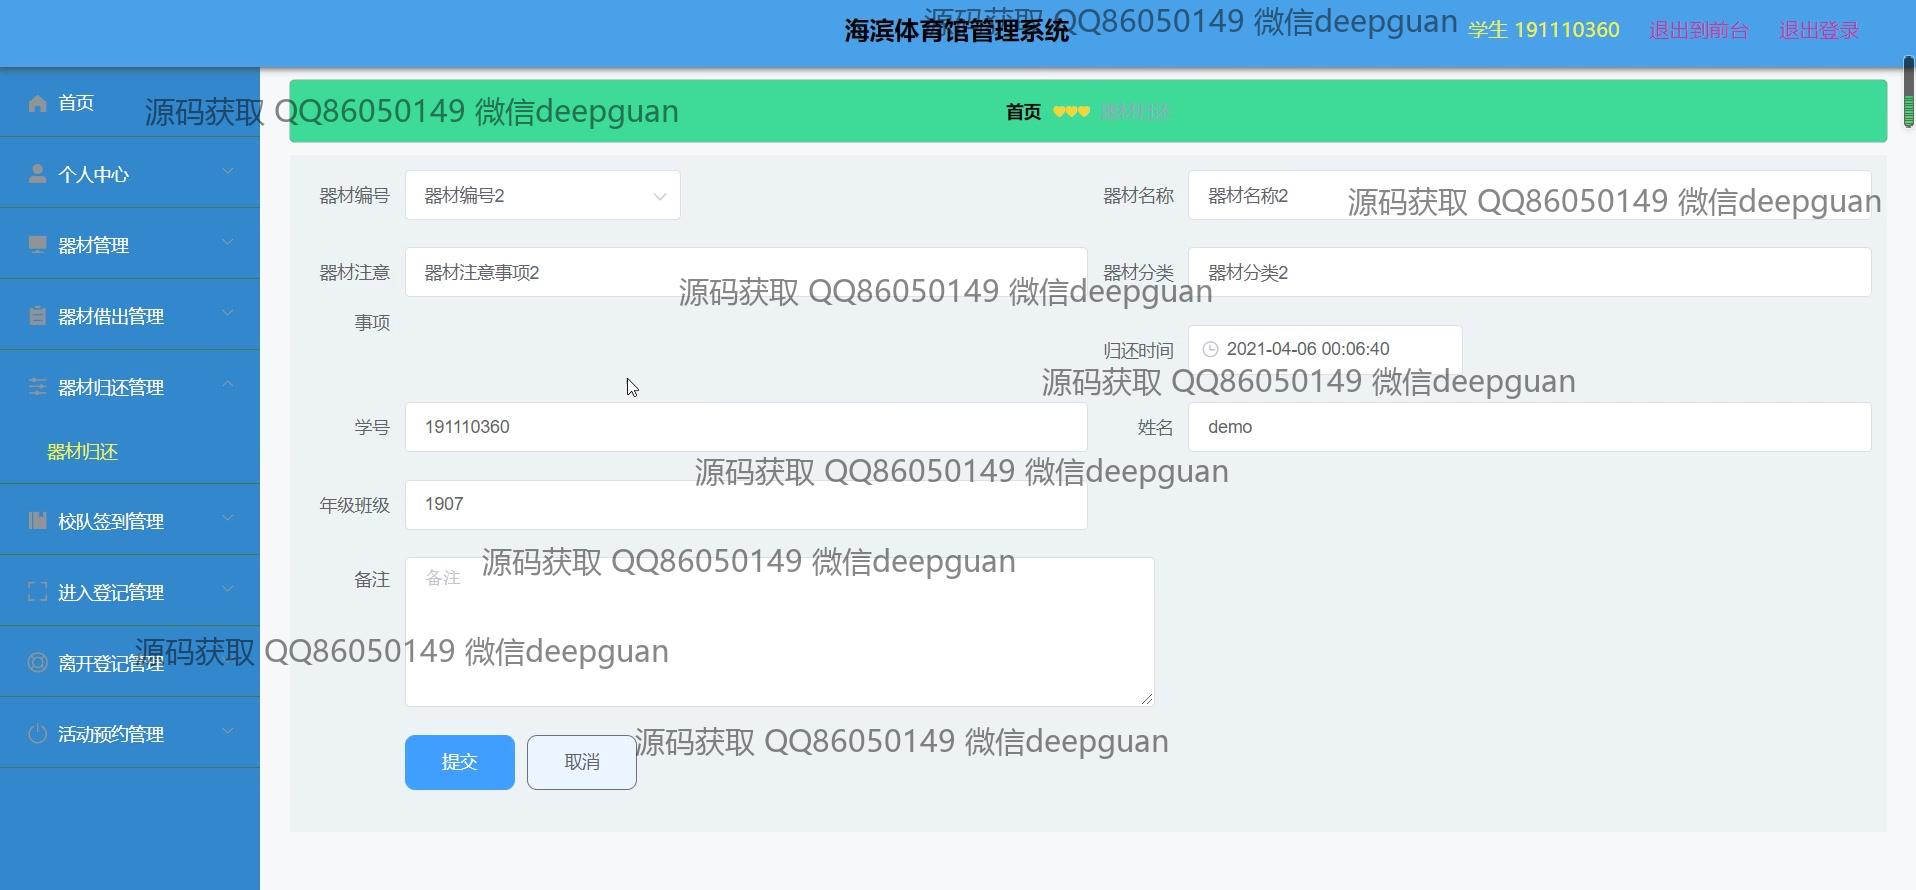This screenshot has width=1916, height=890.
Task: Go to 首页 via the breadcrumb
Action: coord(1023,112)
